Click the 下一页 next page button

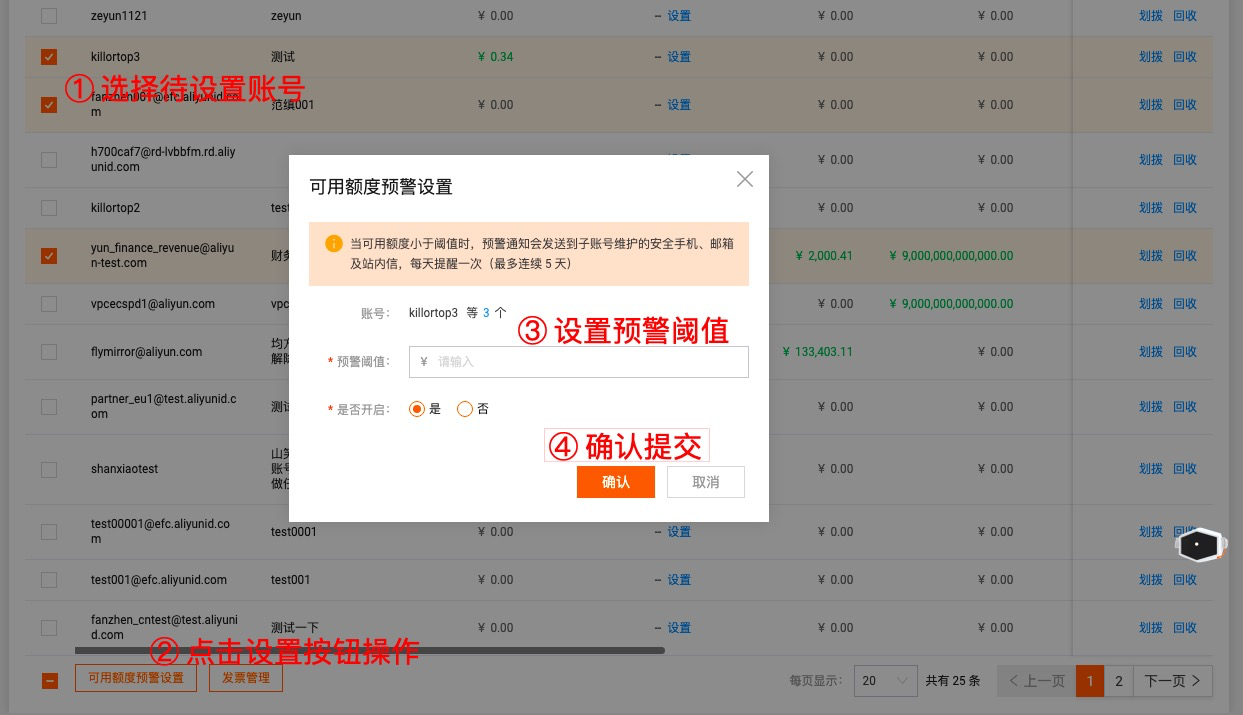[1173, 681]
